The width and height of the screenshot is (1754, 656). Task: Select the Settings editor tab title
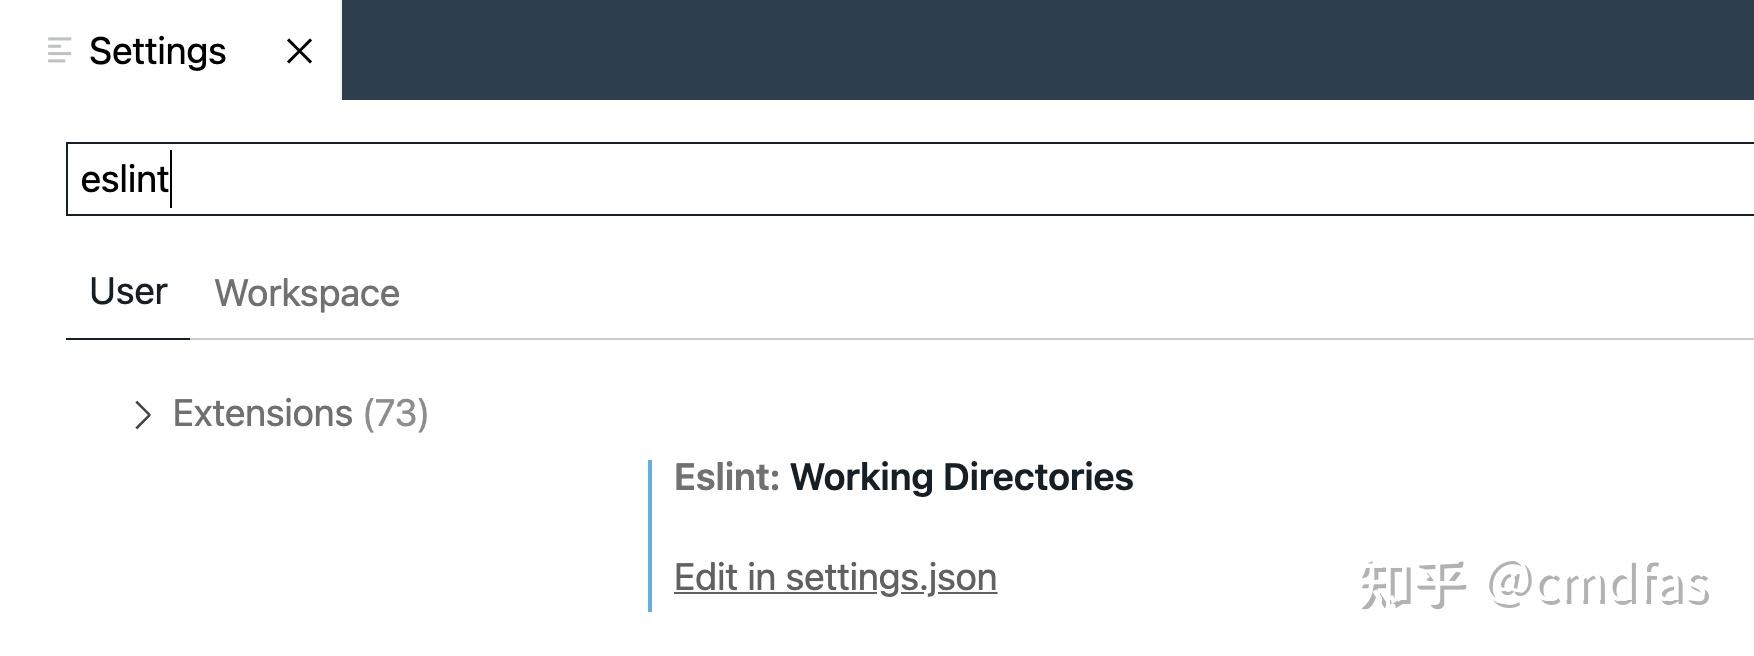(x=157, y=51)
